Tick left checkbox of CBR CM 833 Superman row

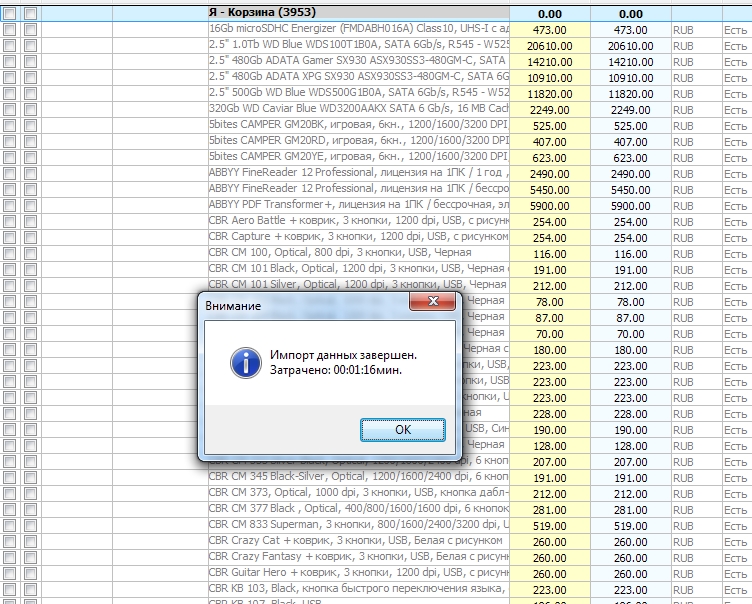pyautogui.click(x=9, y=526)
